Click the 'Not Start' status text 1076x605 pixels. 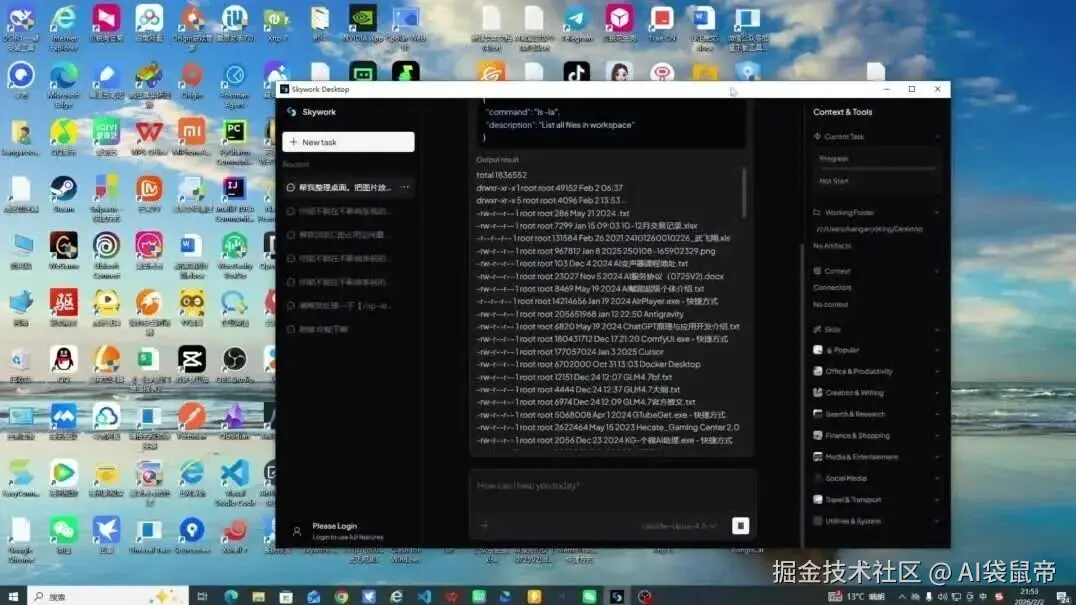tap(834, 181)
